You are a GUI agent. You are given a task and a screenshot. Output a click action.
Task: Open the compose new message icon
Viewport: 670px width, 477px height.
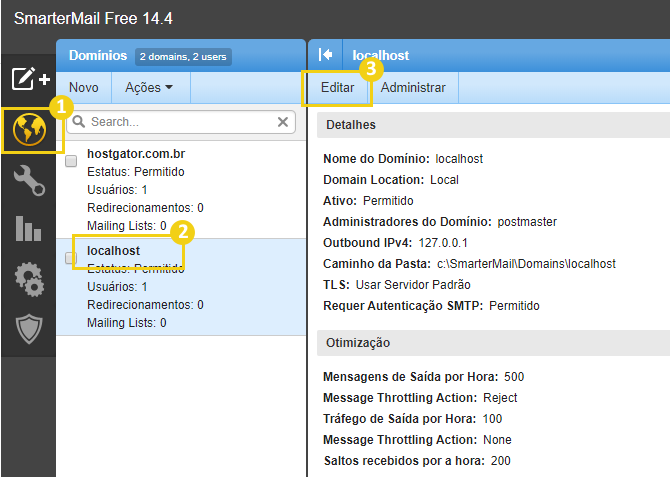coord(30,79)
